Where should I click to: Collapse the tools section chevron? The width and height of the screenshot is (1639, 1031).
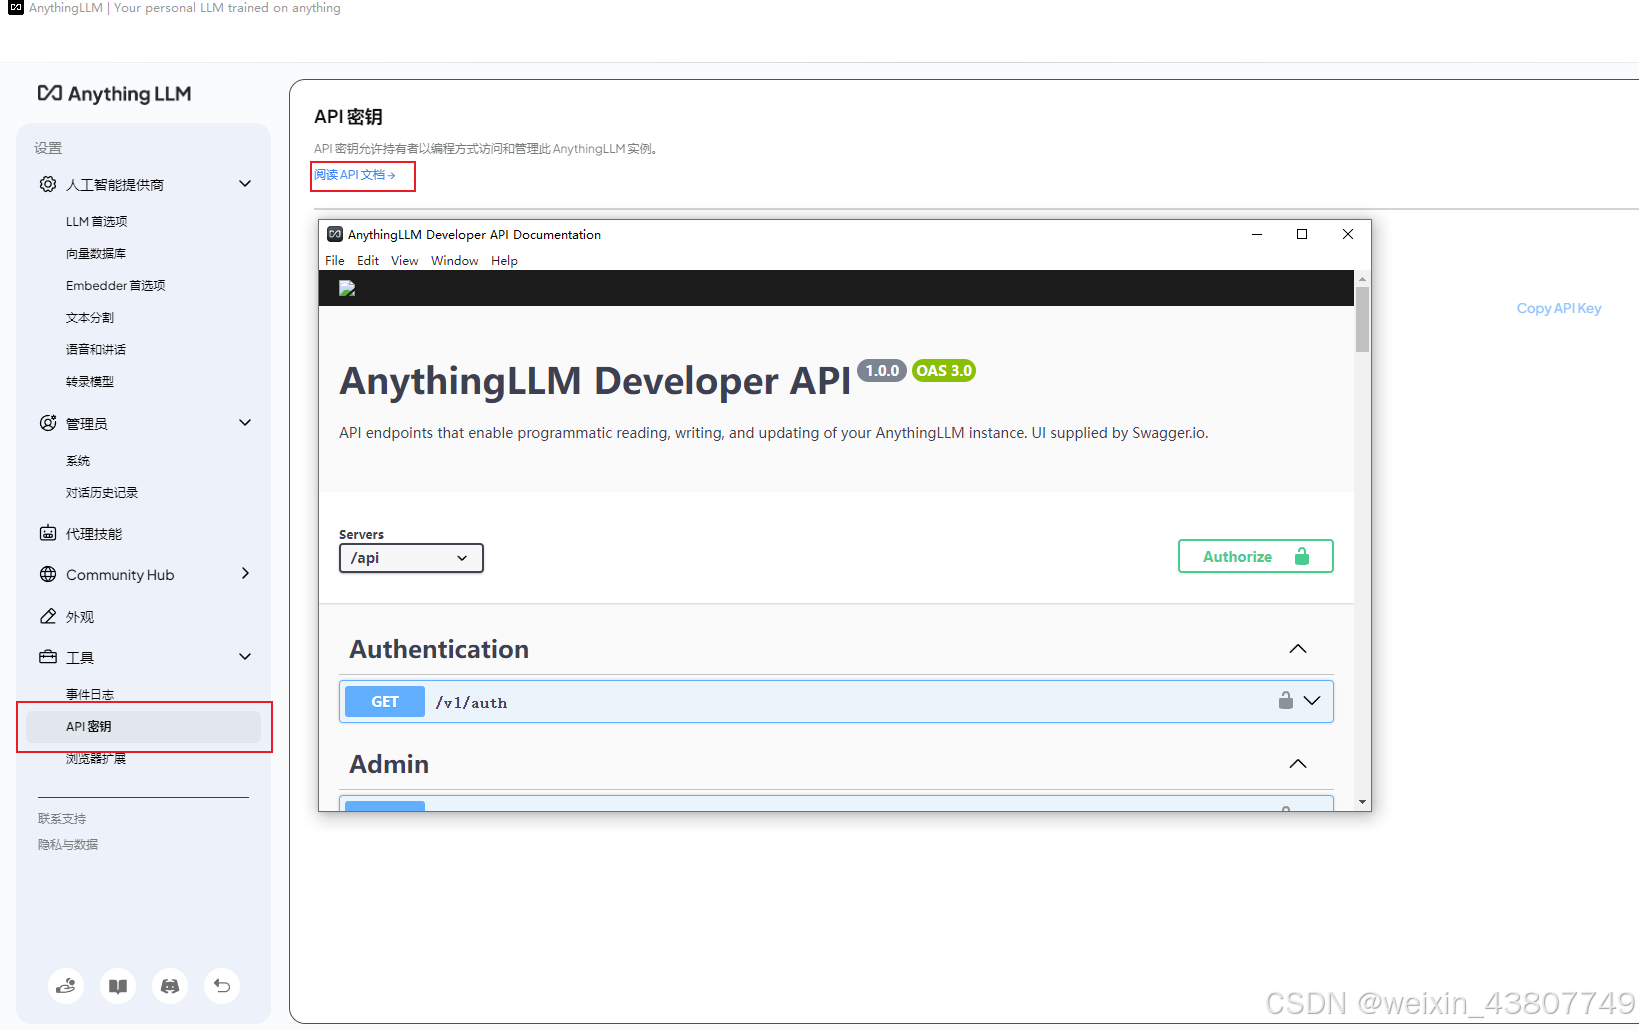coord(245,657)
